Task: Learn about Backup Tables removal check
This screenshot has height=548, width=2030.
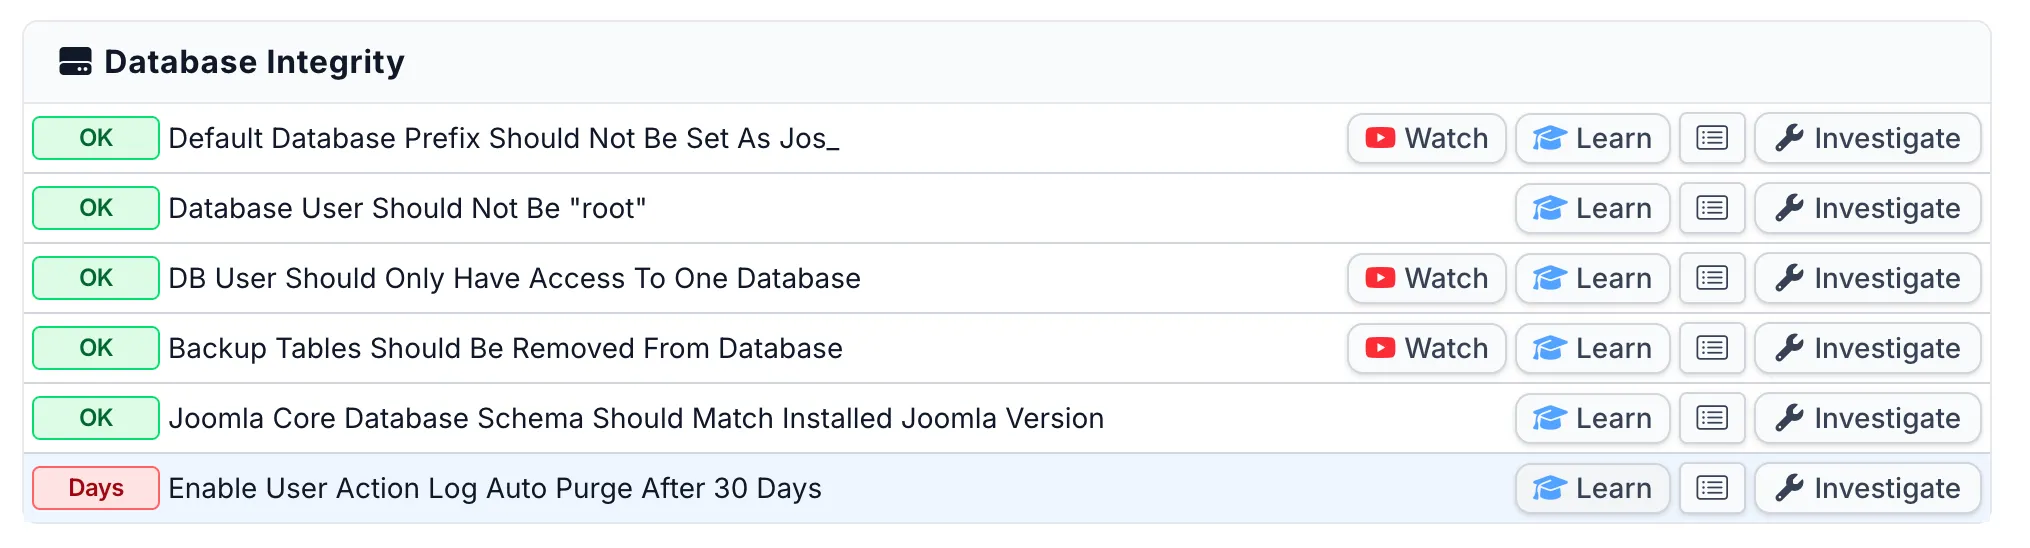Action: (x=1593, y=348)
